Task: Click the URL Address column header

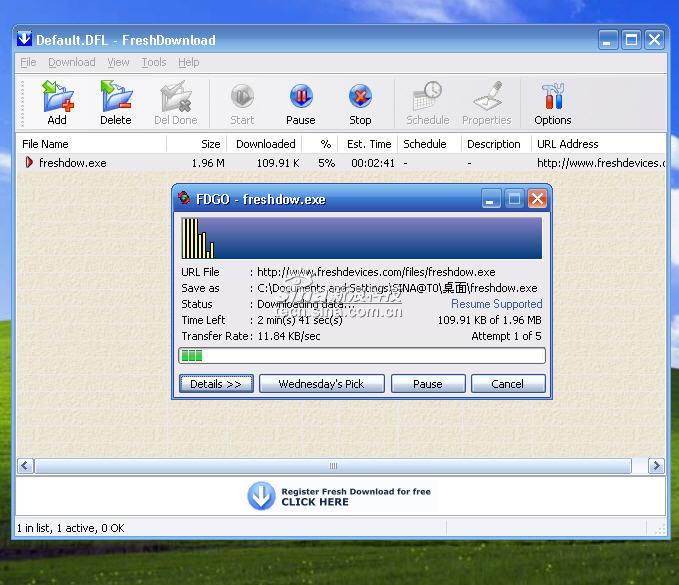Action: coord(599,144)
